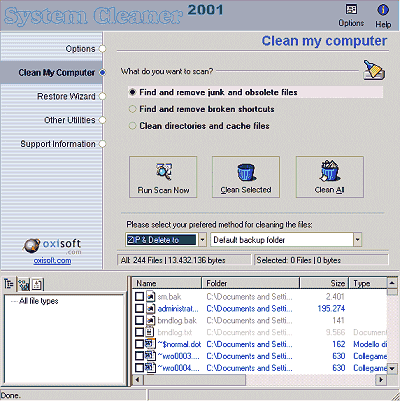Screen dimensions: 400x401
Task: Click the Run Scan Now button
Action: coord(163,177)
